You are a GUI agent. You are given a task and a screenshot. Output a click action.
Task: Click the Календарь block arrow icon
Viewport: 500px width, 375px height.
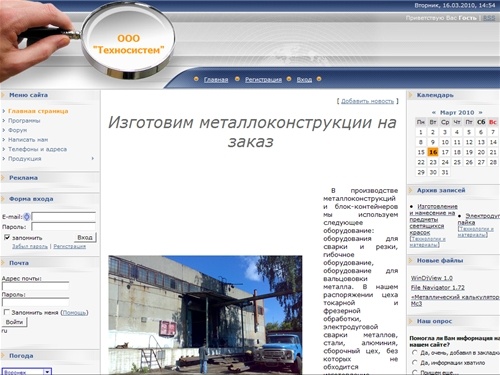click(x=411, y=95)
